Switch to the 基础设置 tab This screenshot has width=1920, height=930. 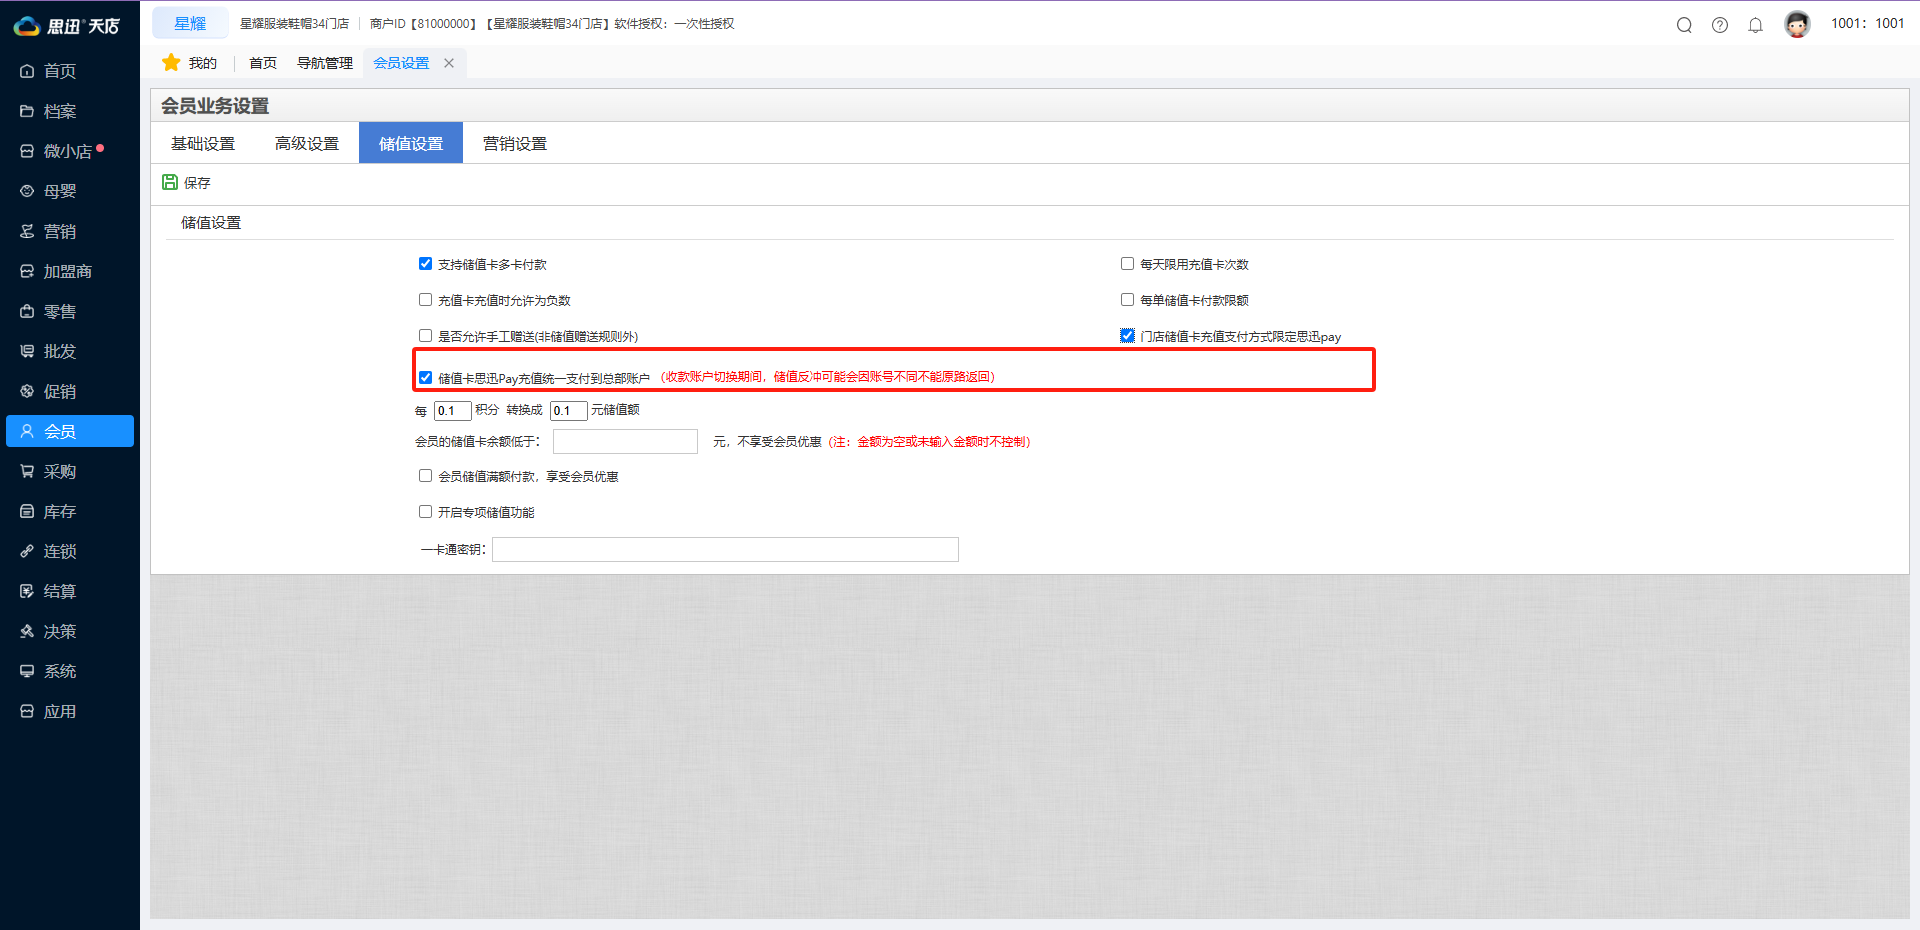pyautogui.click(x=203, y=143)
